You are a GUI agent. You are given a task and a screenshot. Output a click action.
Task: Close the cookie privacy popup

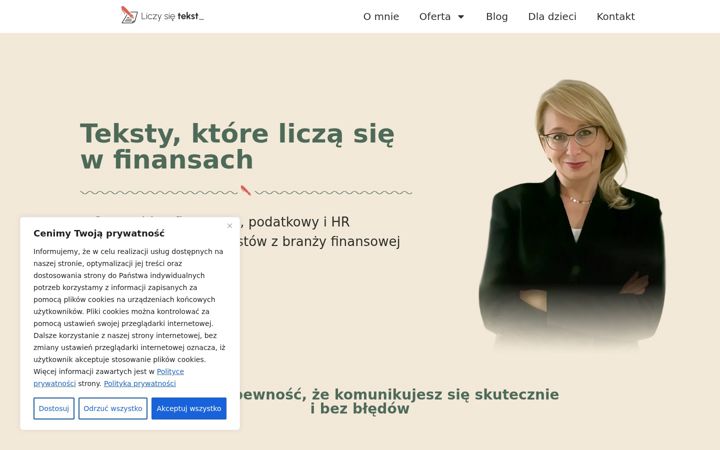click(230, 226)
